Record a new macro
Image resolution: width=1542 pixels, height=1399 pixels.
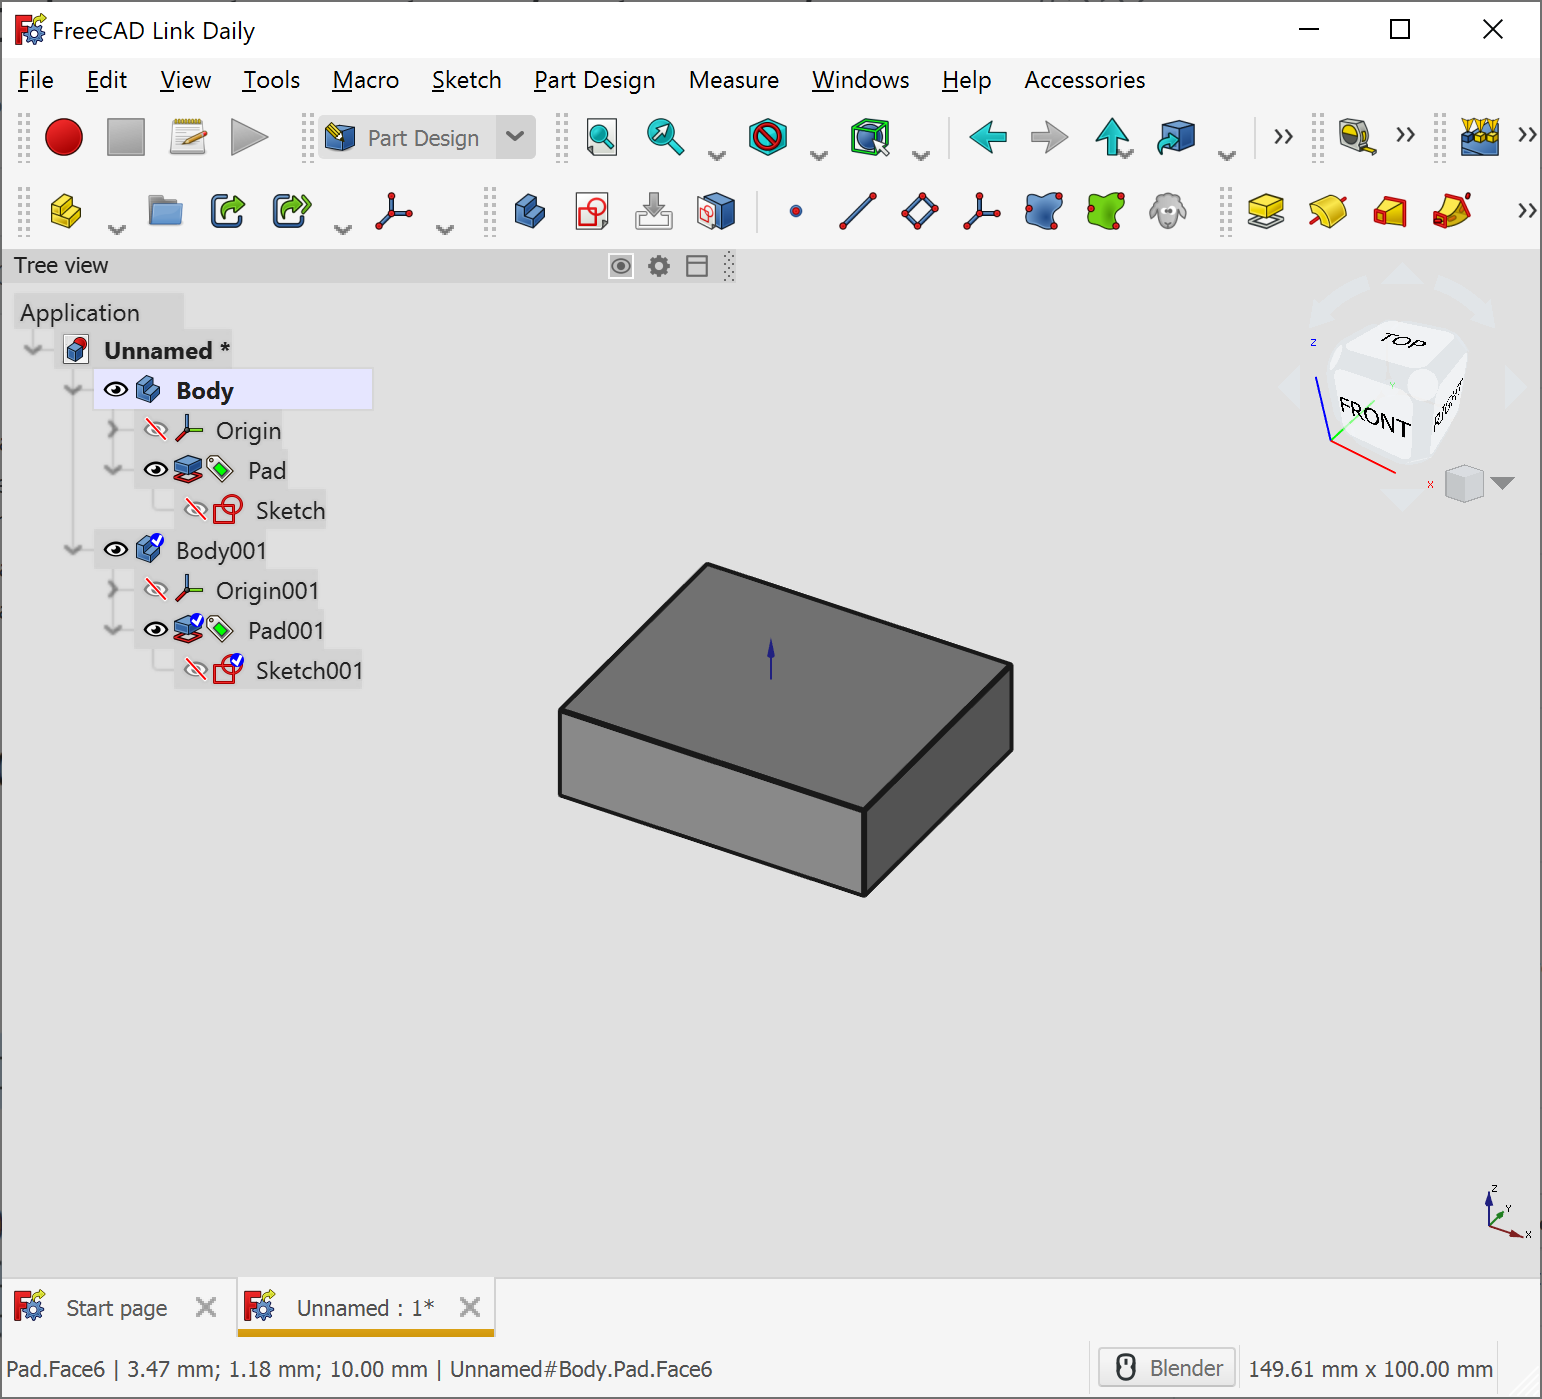click(64, 137)
